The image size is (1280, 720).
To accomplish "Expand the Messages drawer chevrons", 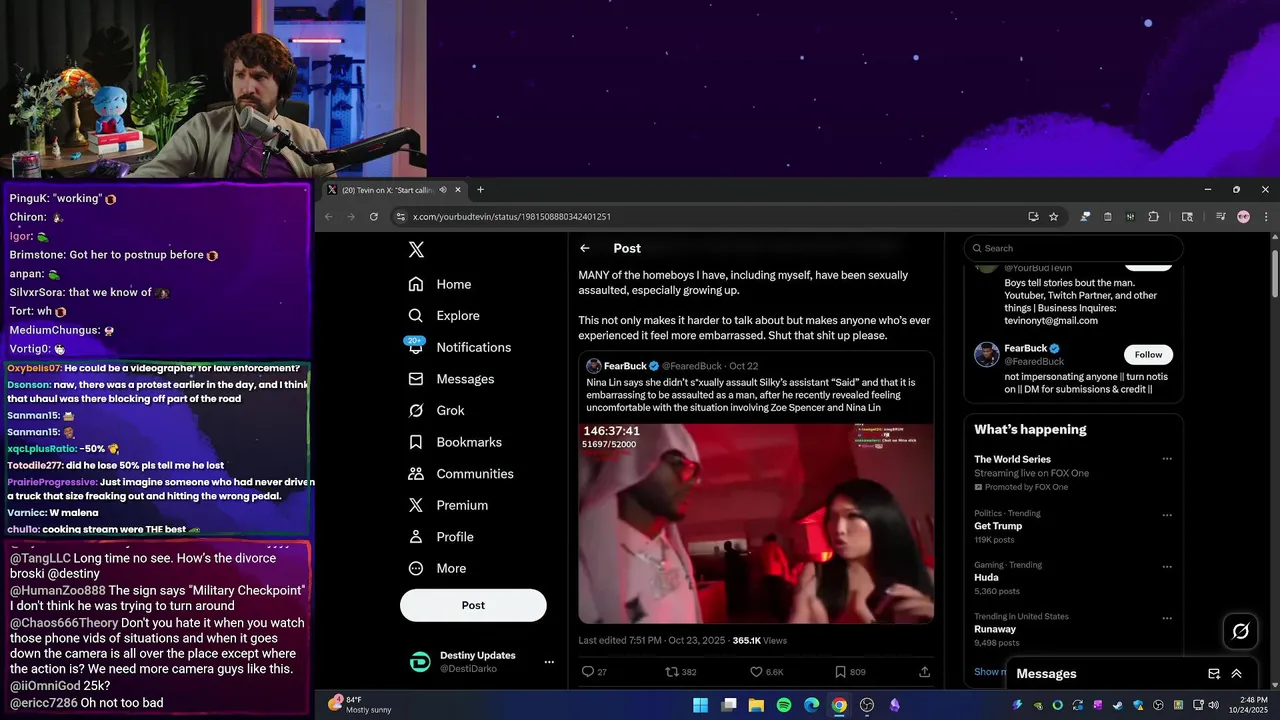I will pyautogui.click(x=1236, y=674).
